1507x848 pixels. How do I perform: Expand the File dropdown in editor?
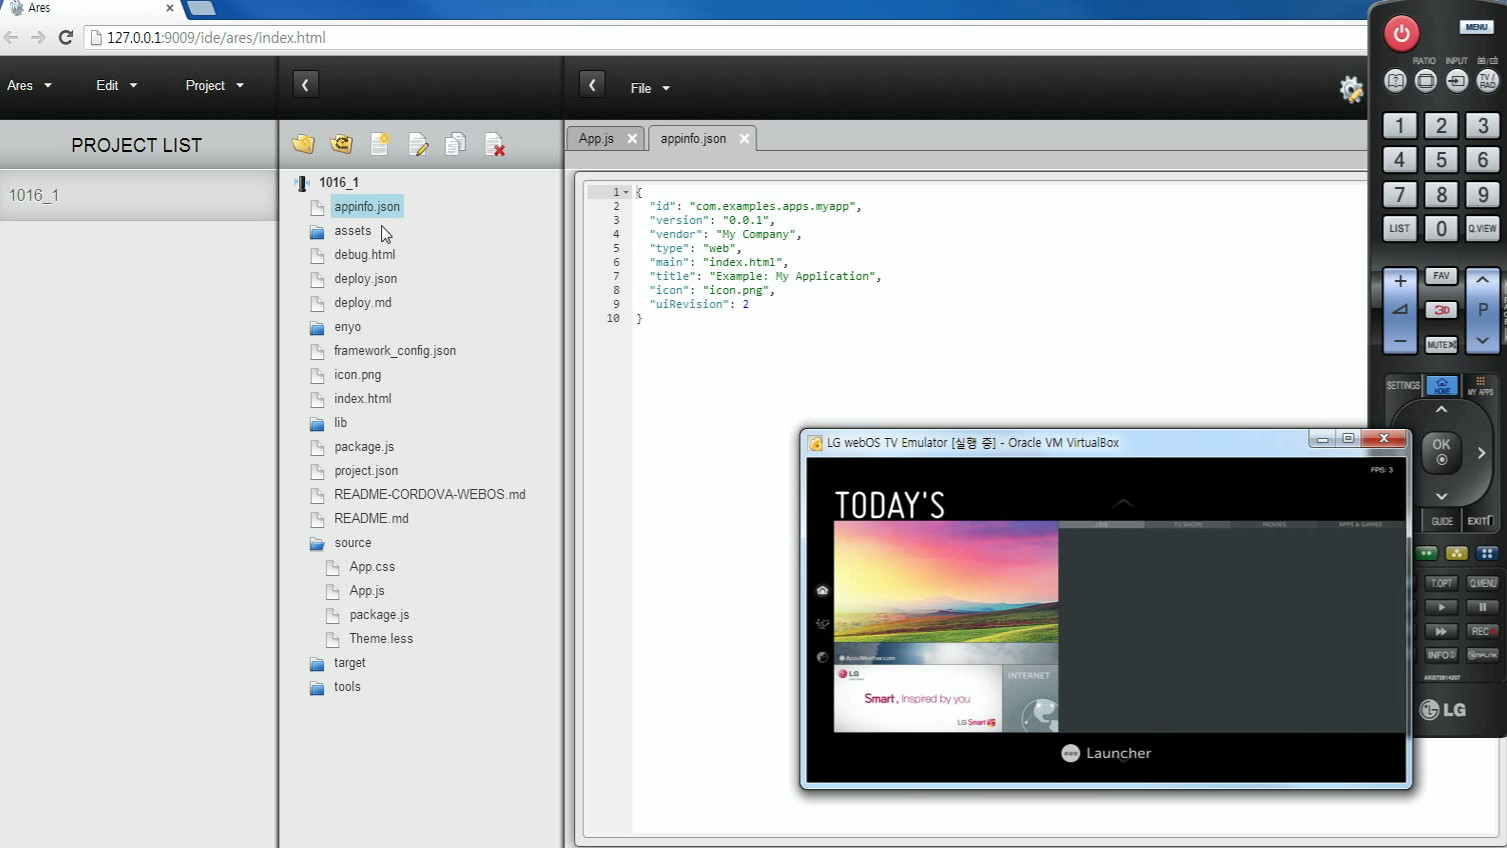tap(649, 88)
